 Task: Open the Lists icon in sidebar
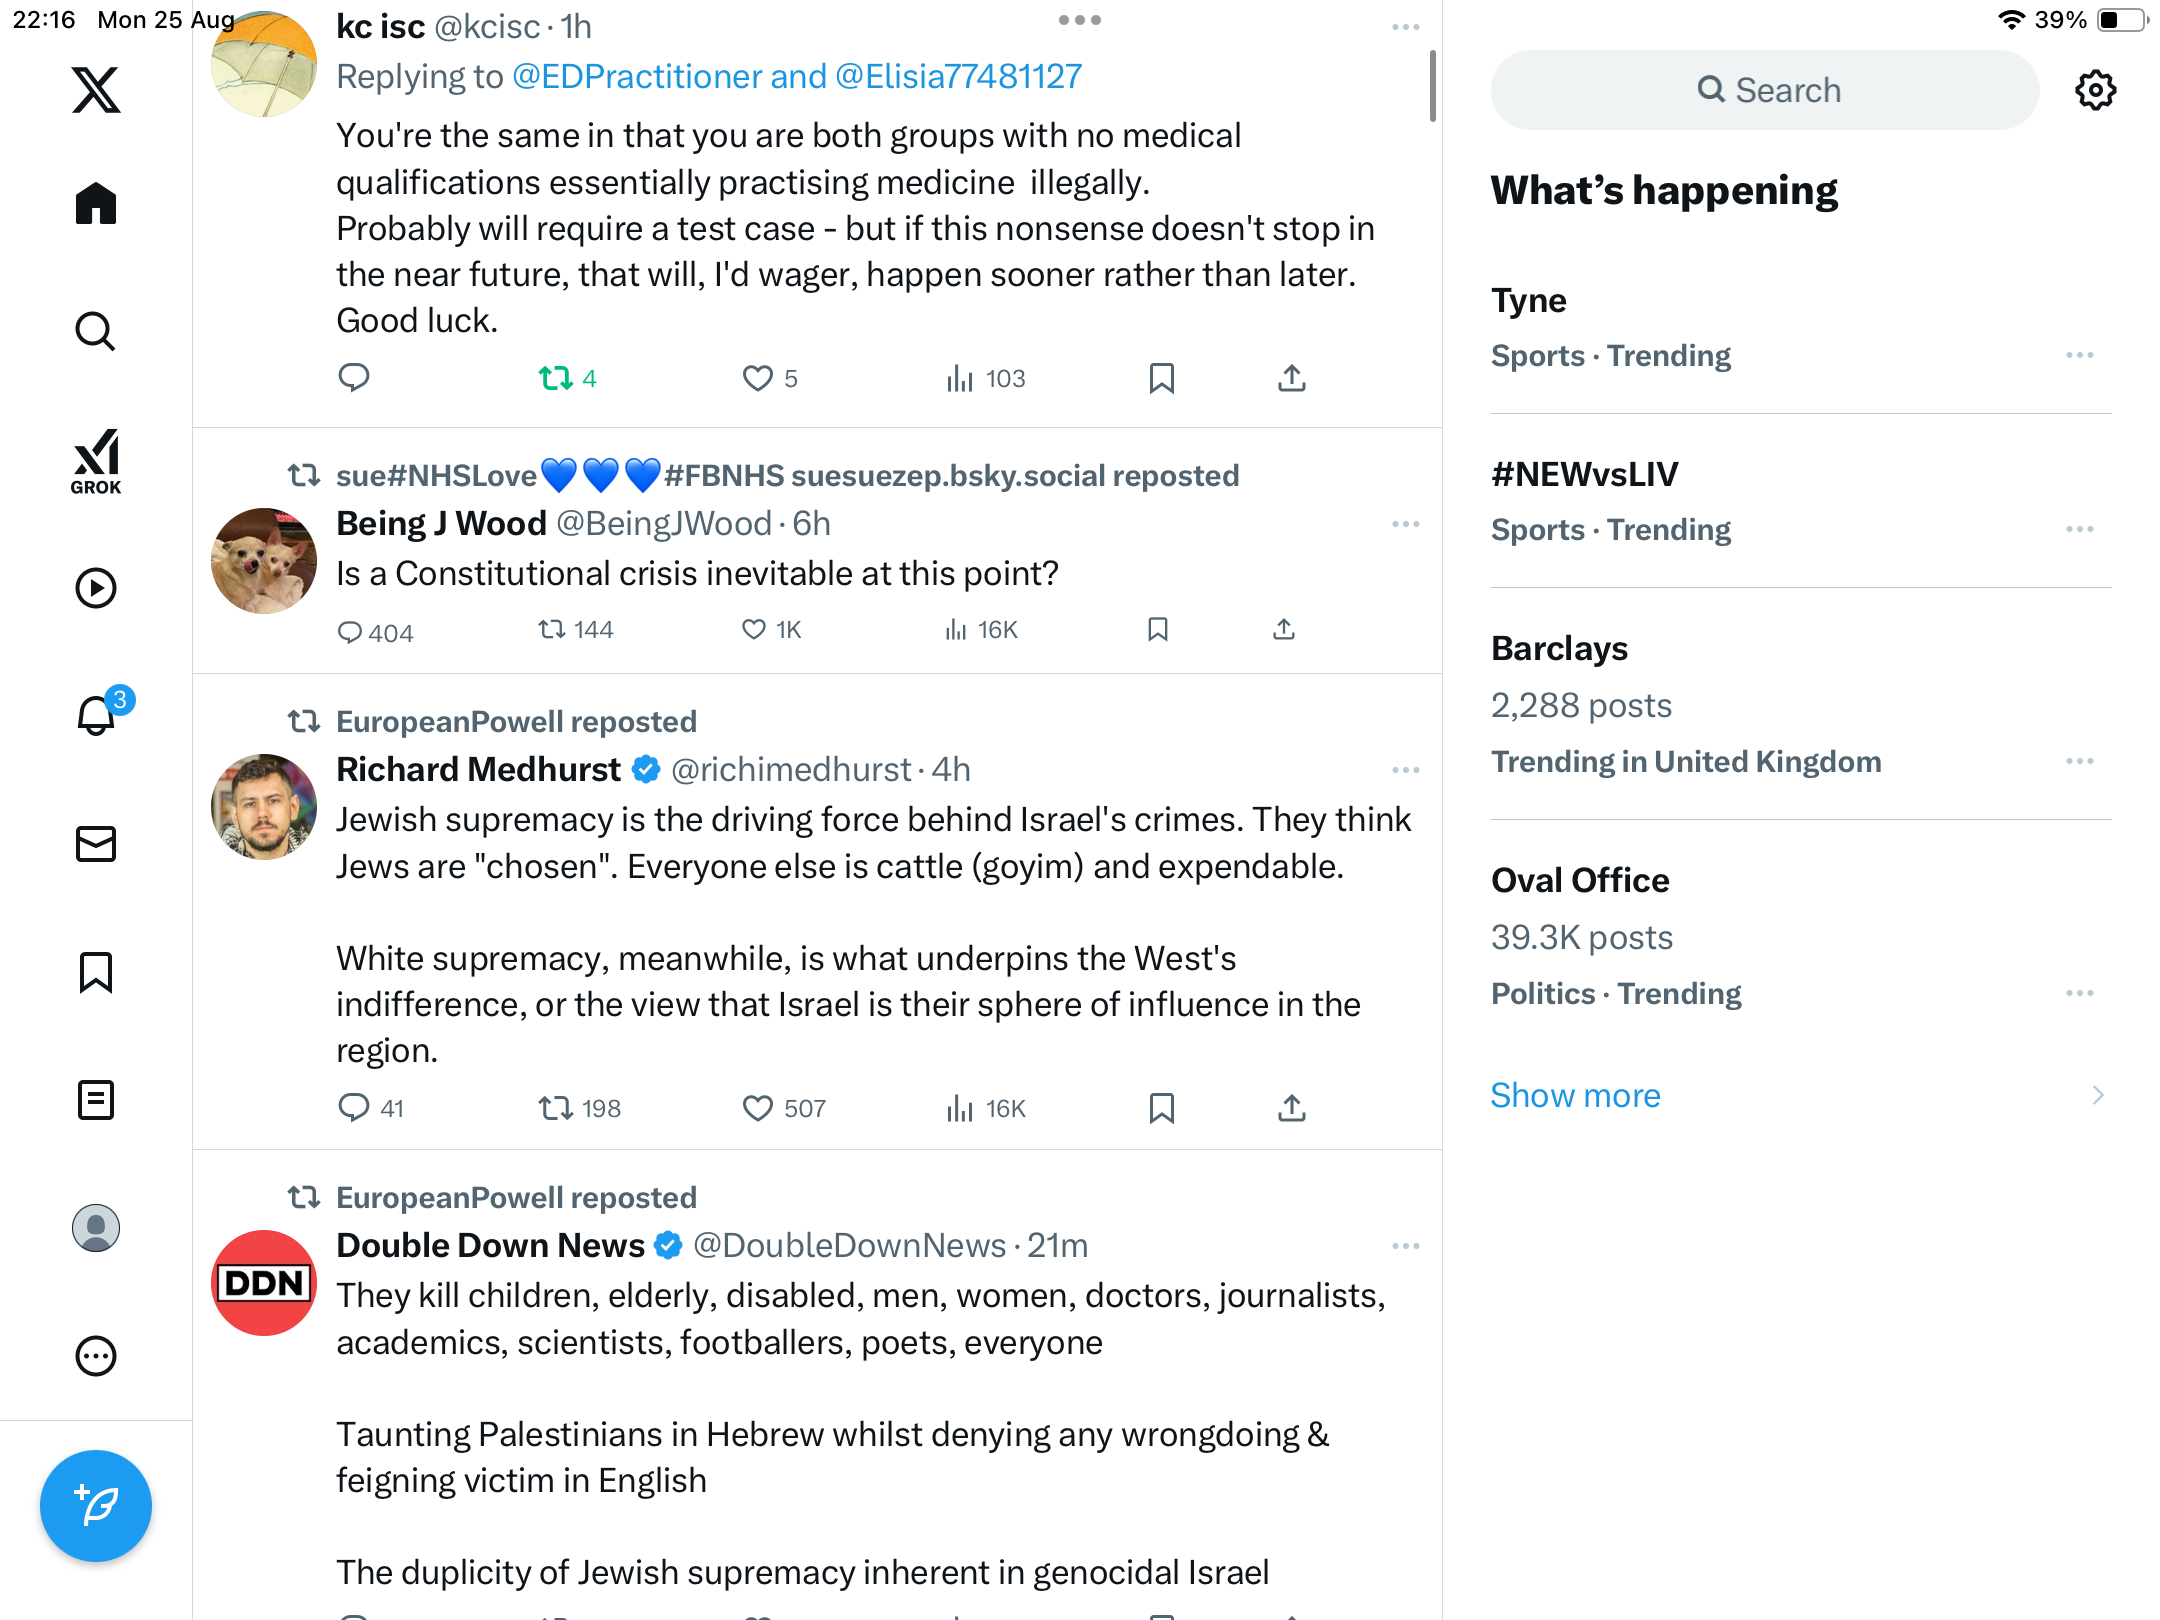(x=96, y=1100)
